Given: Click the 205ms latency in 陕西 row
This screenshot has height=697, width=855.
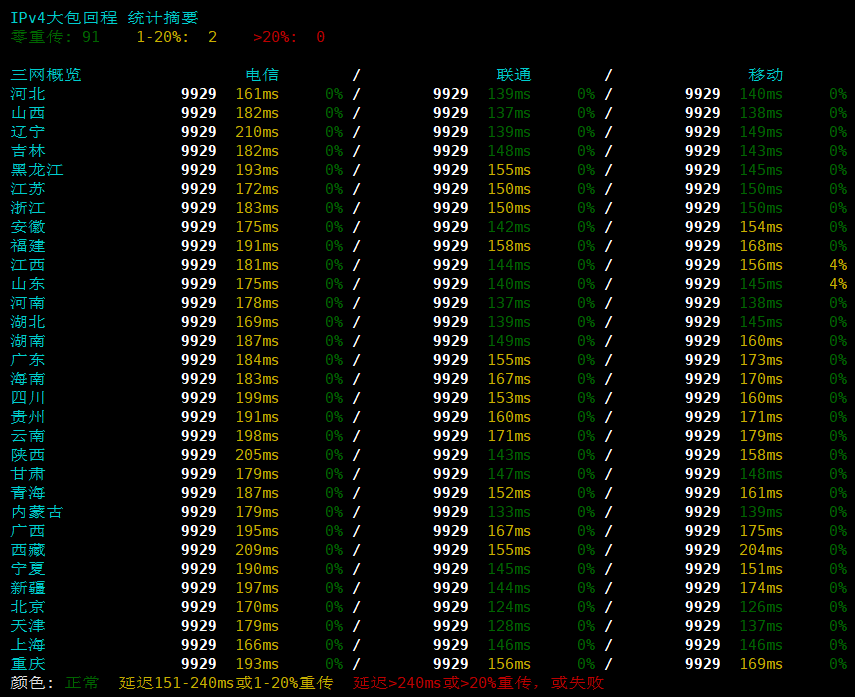Looking at the screenshot, I should [x=257, y=455].
